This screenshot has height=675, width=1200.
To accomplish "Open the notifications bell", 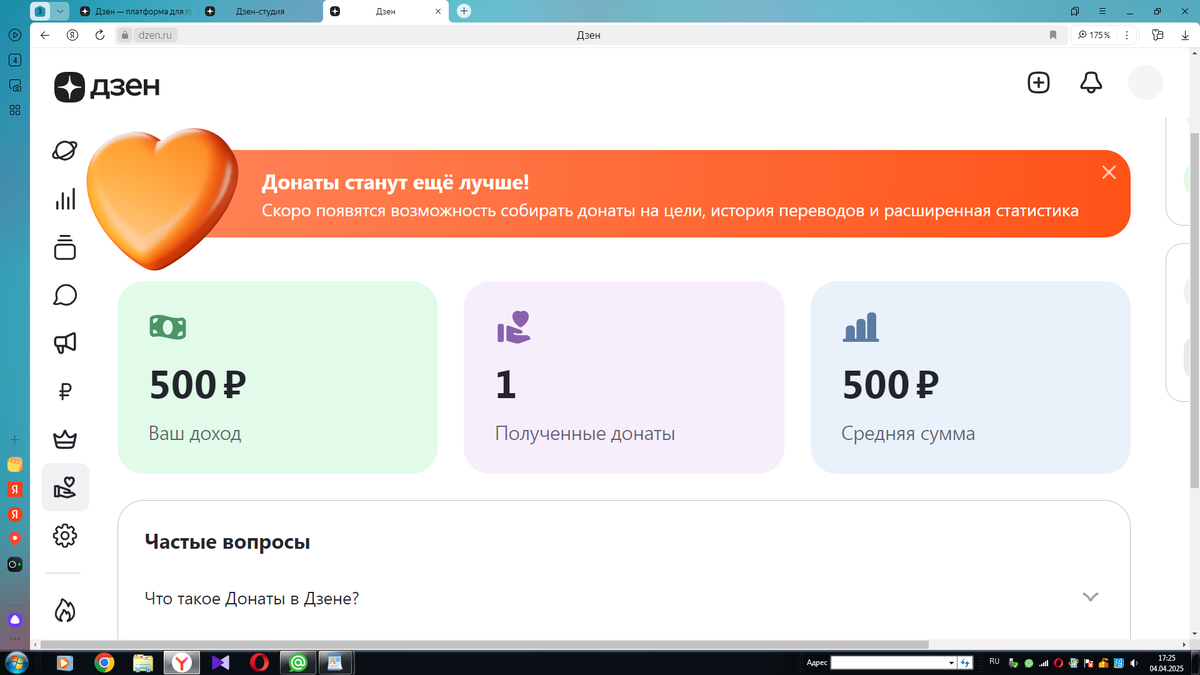I will tap(1091, 83).
